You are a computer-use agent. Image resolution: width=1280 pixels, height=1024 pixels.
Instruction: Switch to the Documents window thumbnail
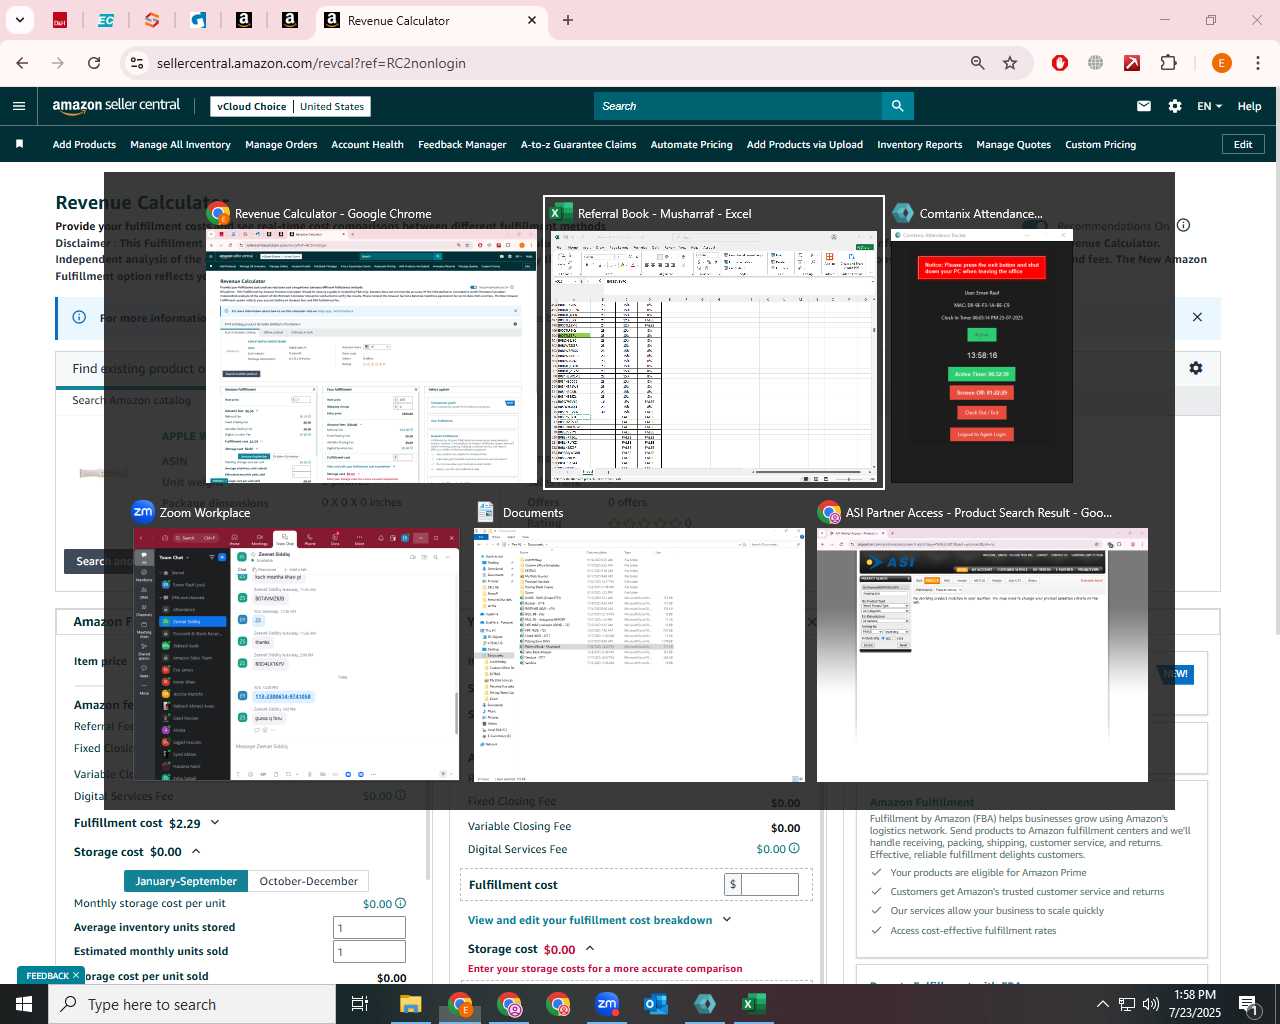(640, 640)
